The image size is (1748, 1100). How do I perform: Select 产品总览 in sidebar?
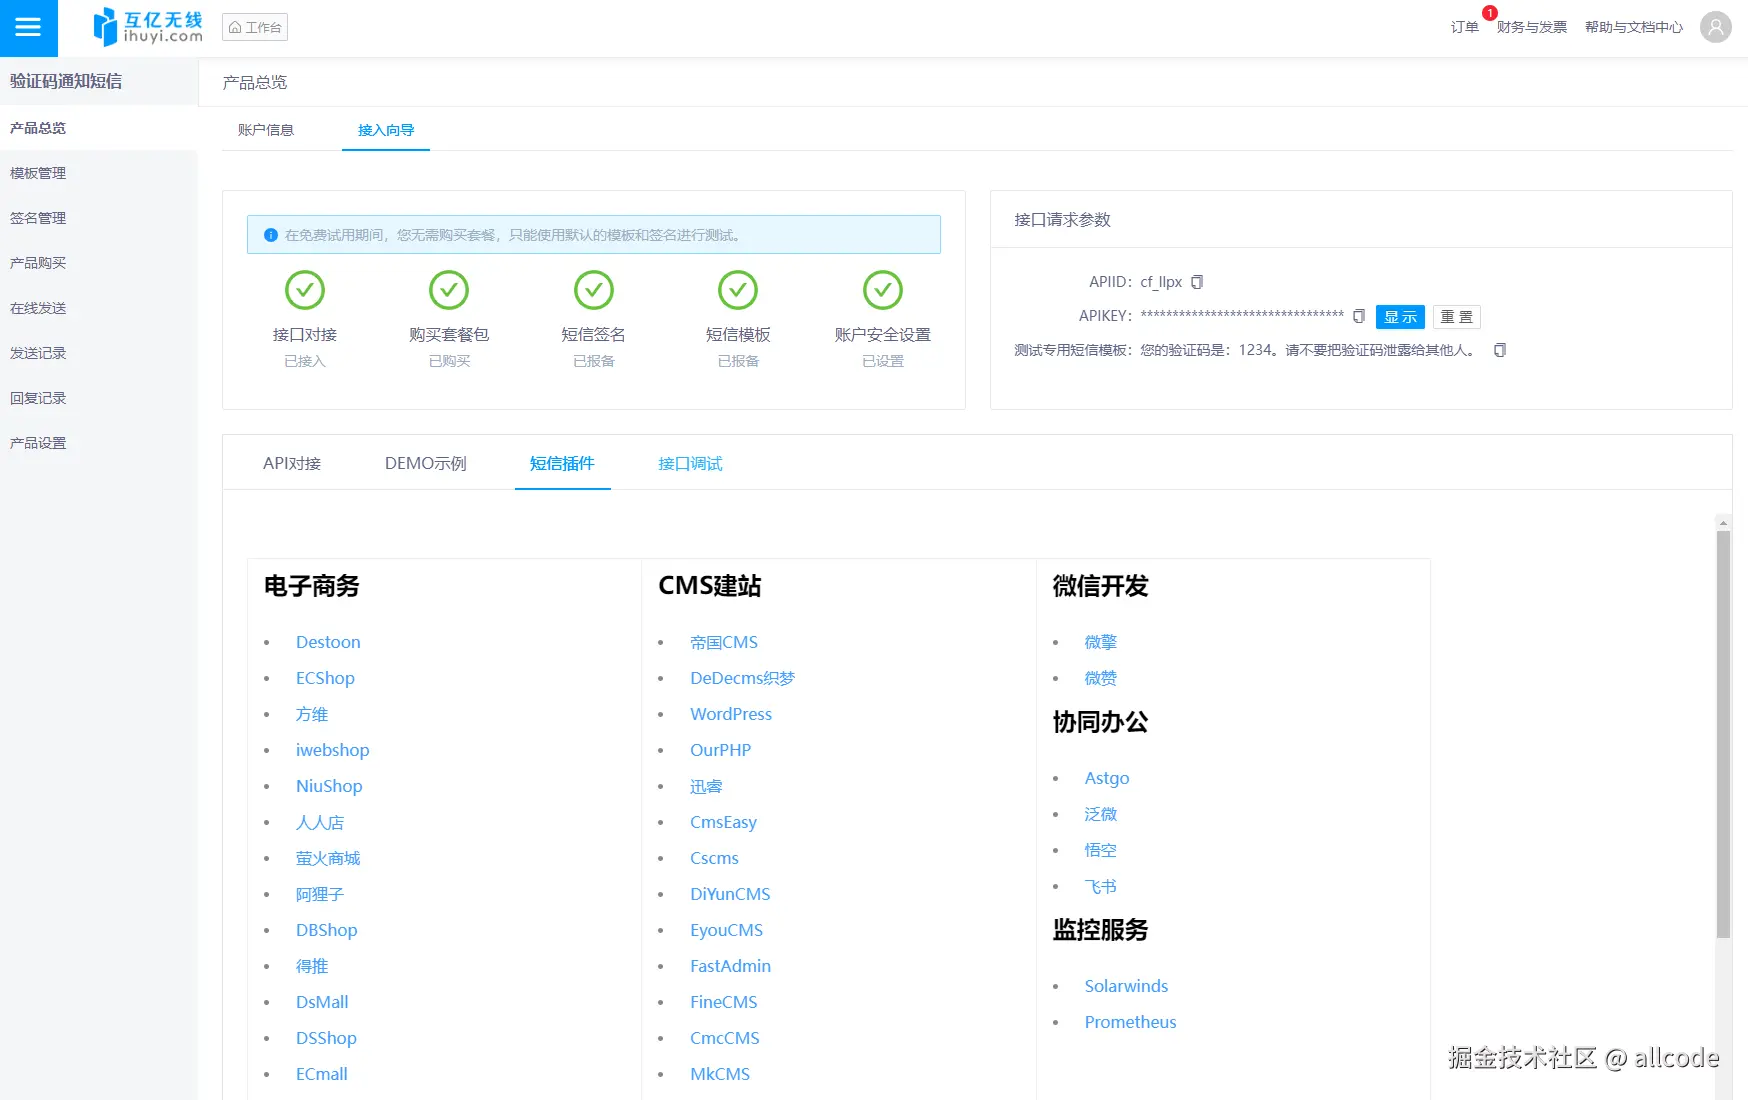click(x=99, y=128)
